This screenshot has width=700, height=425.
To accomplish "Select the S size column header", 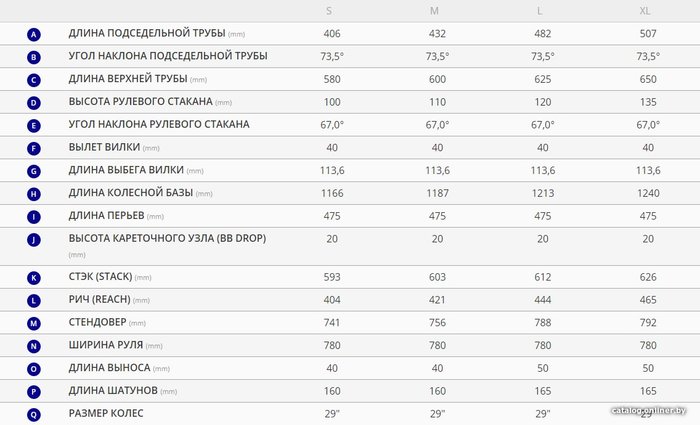I will click(329, 11).
